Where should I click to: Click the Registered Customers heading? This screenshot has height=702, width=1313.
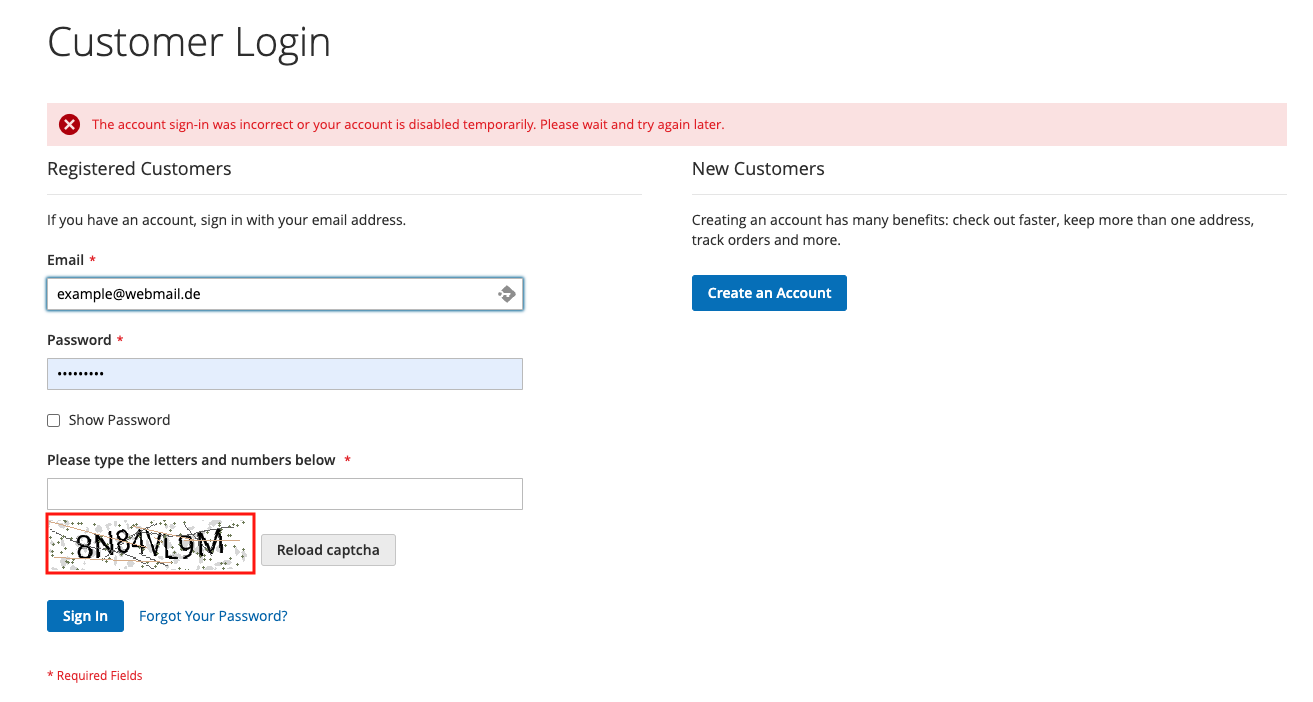[139, 169]
